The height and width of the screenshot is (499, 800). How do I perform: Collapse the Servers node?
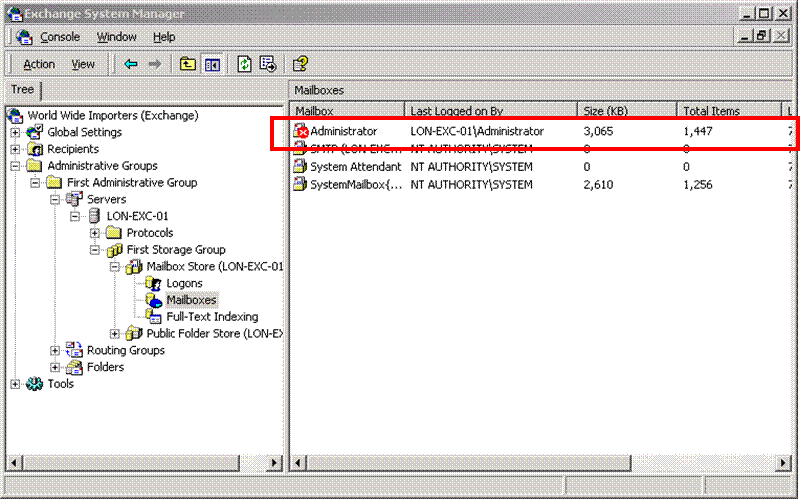tap(55, 199)
